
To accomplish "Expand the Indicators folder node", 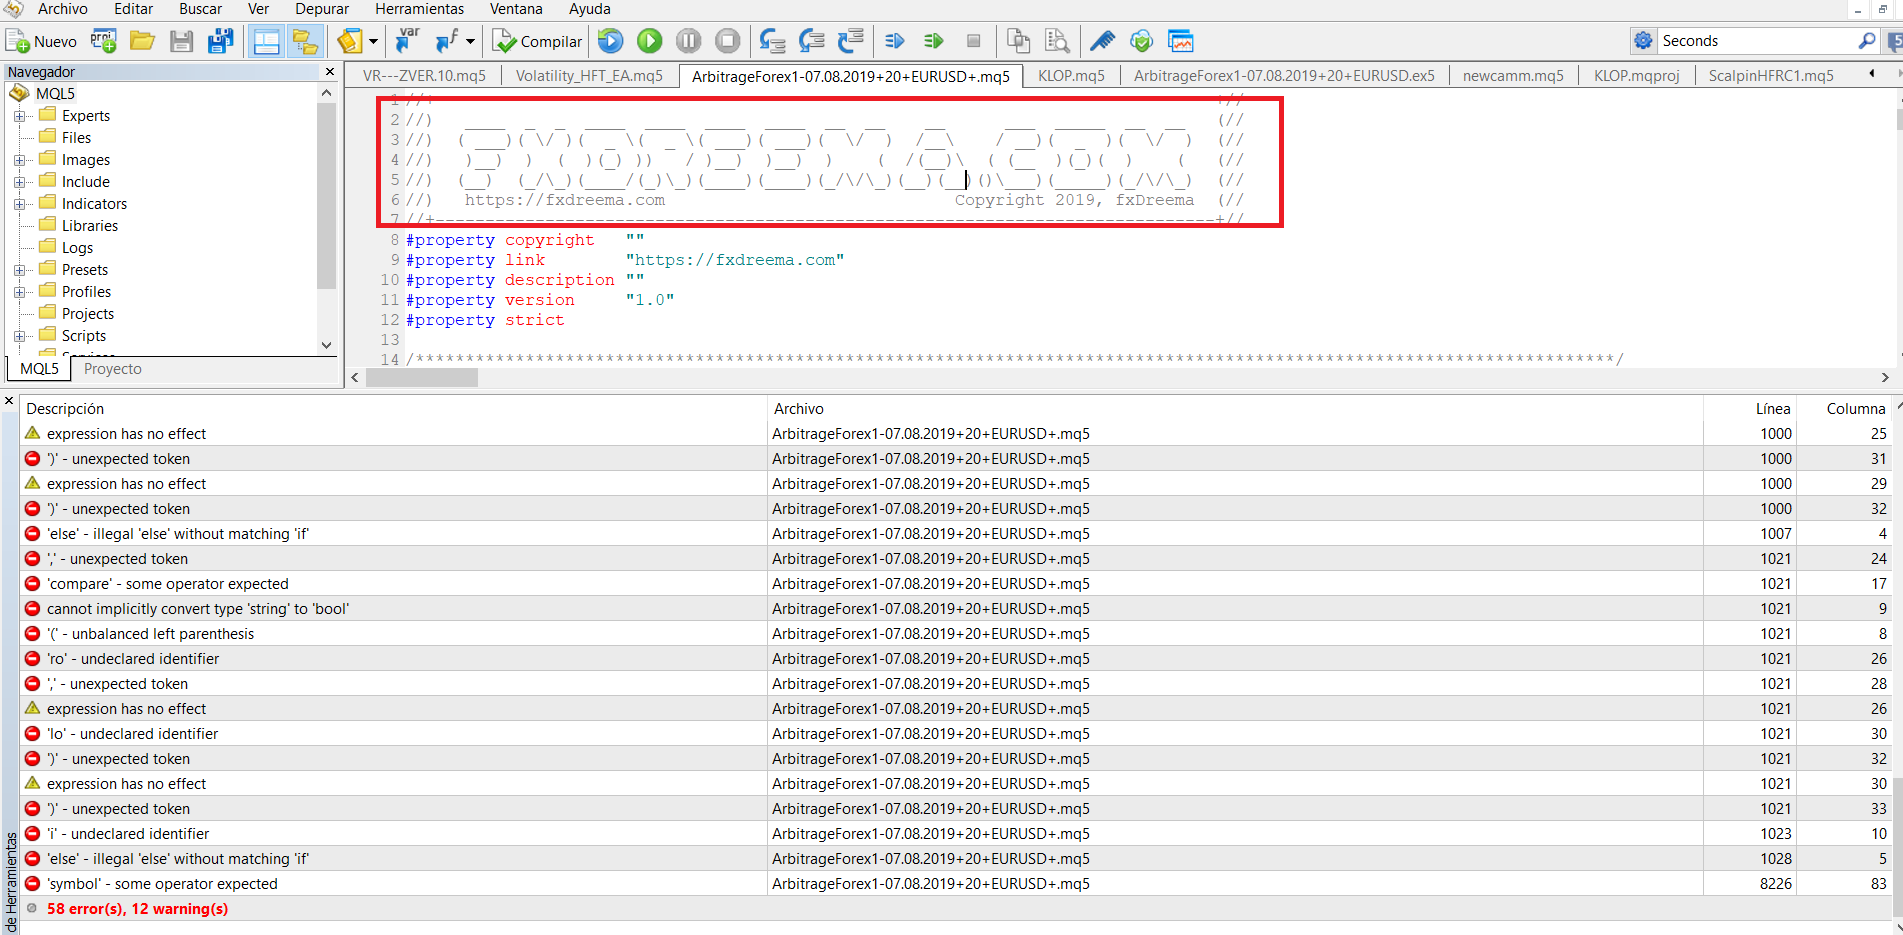I will pos(19,204).
